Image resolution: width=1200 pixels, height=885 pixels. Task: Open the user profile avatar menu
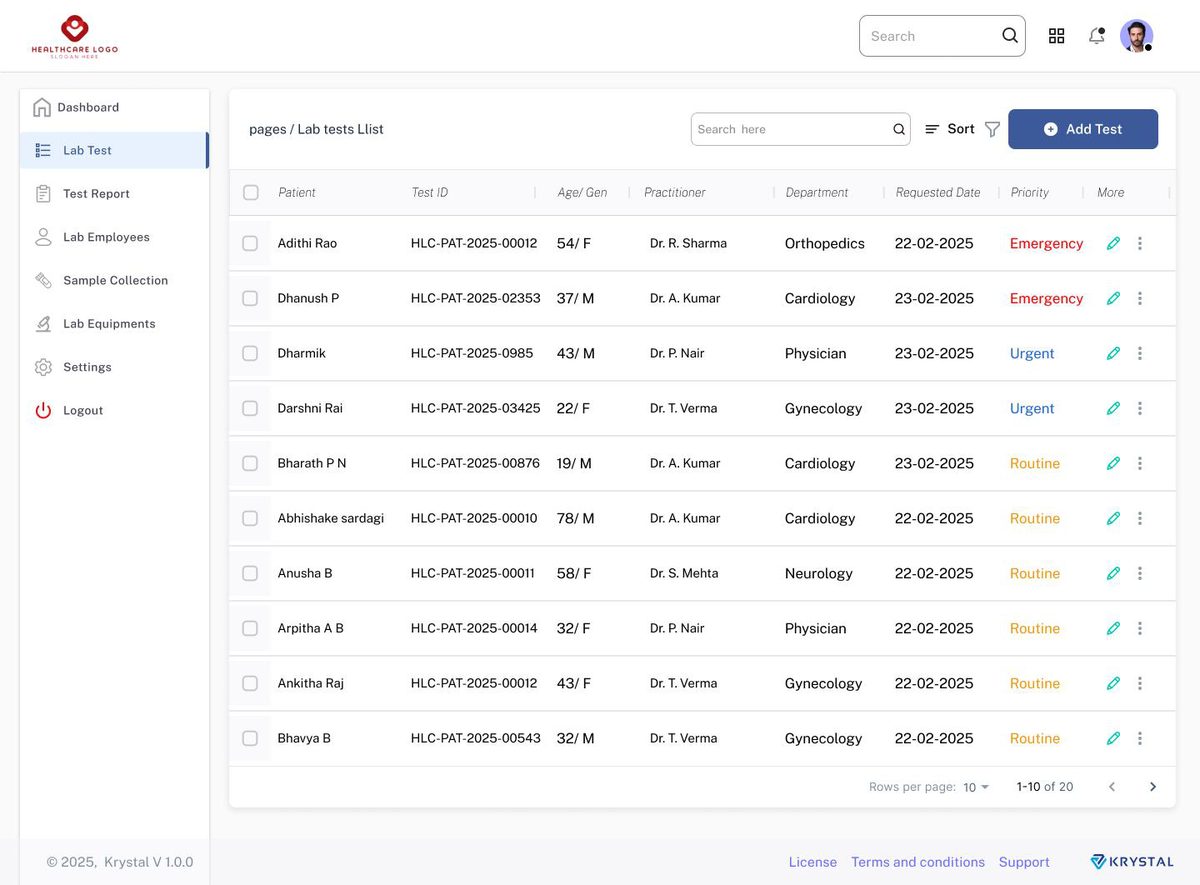[1136, 36]
